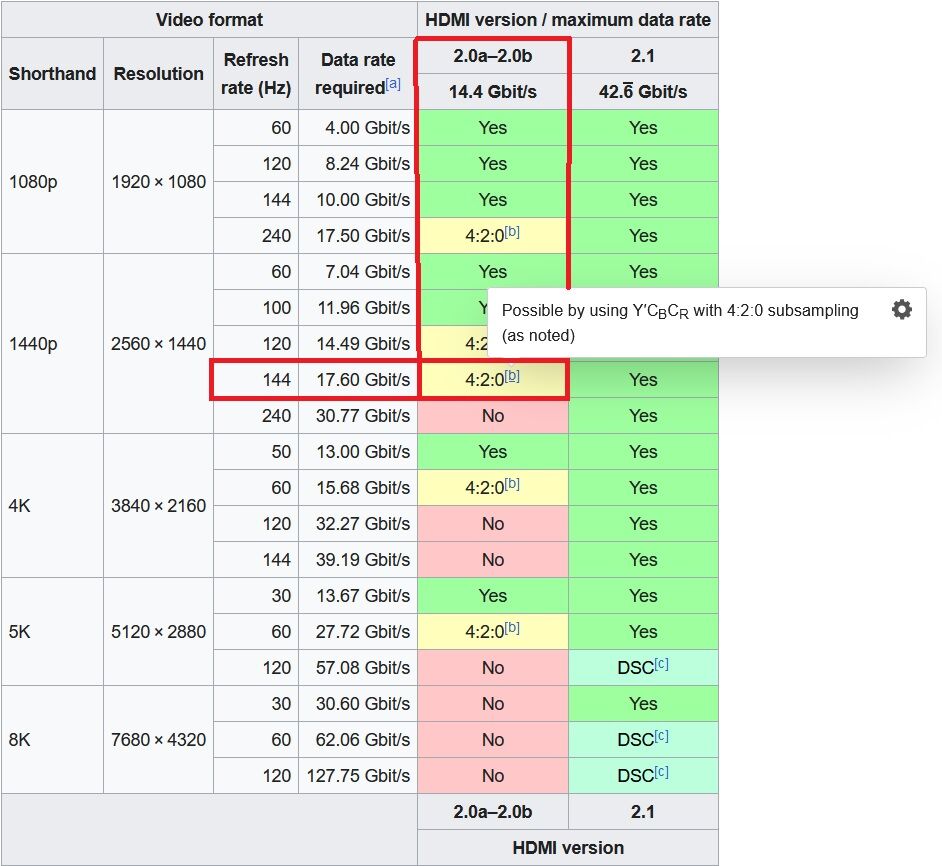Image resolution: width=942 pixels, height=866 pixels.
Task: Click the '62.06 Gbit/s' data rate cell
Action: 358,740
